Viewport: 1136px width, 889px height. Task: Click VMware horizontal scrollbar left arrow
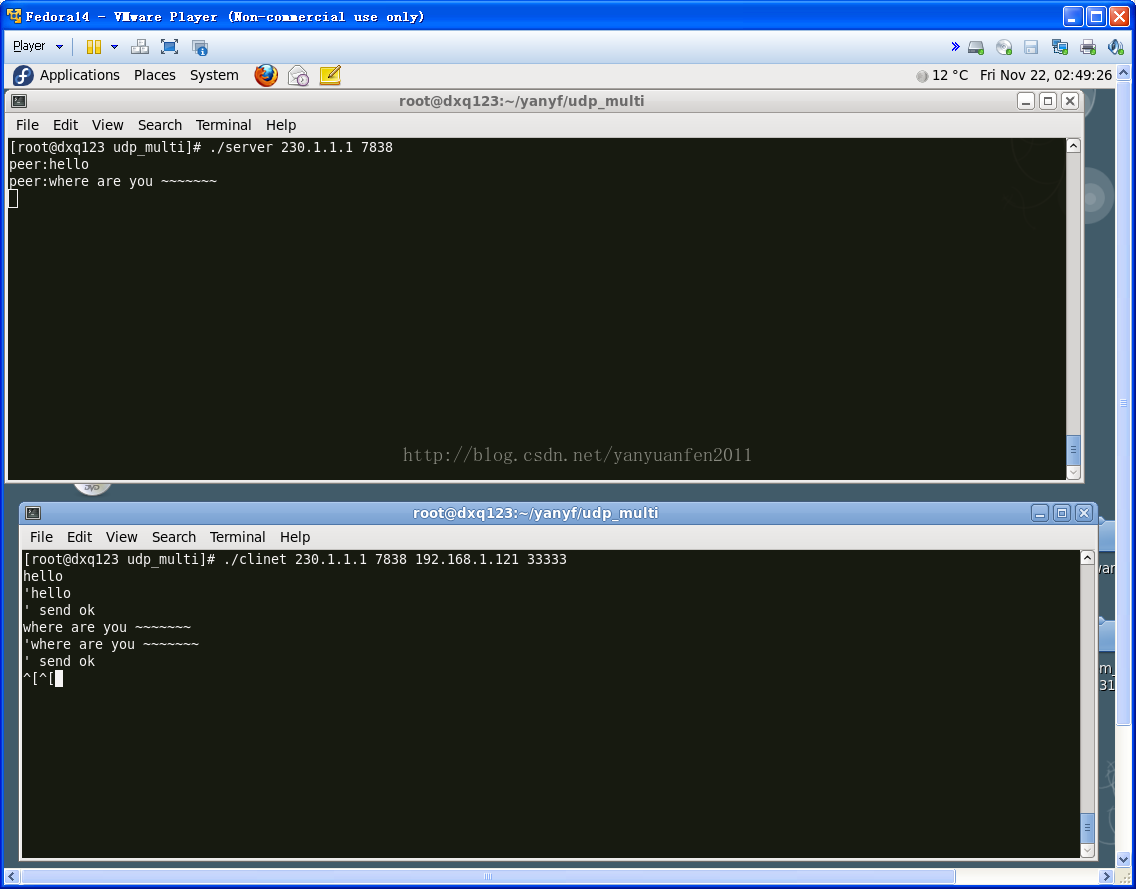click(x=11, y=877)
